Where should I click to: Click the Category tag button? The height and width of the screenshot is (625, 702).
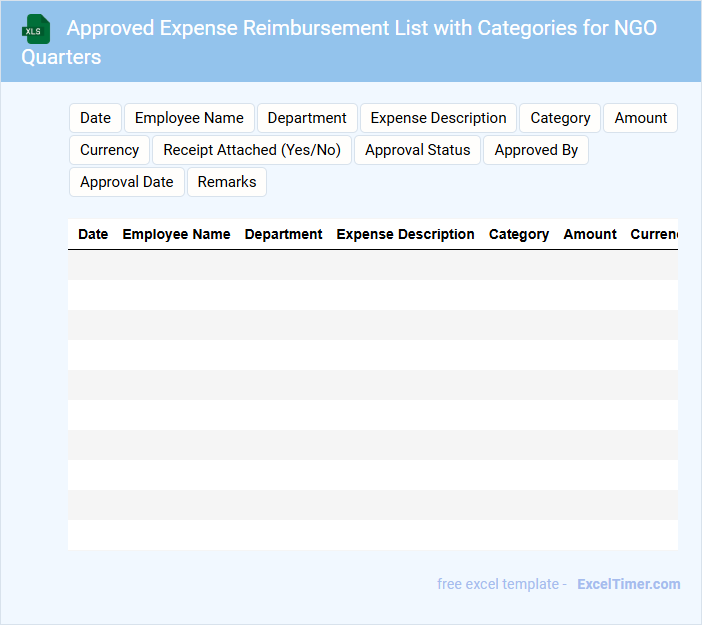coord(560,118)
